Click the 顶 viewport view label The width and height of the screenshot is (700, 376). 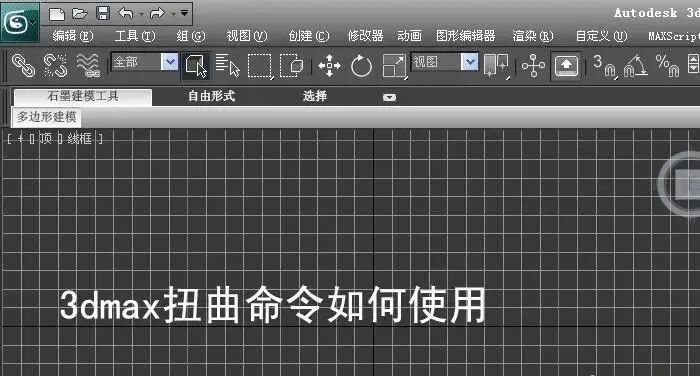point(45,139)
